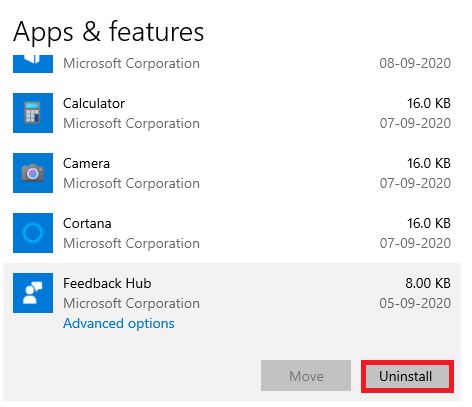This screenshot has width=472, height=407.
Task: Select the Feedback Hub entry title
Action: [x=107, y=283]
